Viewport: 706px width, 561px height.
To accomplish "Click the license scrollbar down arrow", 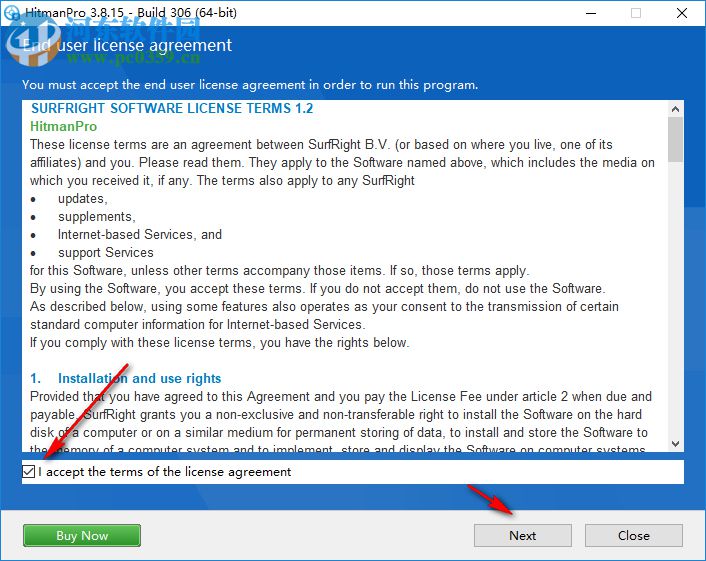I will (x=675, y=443).
